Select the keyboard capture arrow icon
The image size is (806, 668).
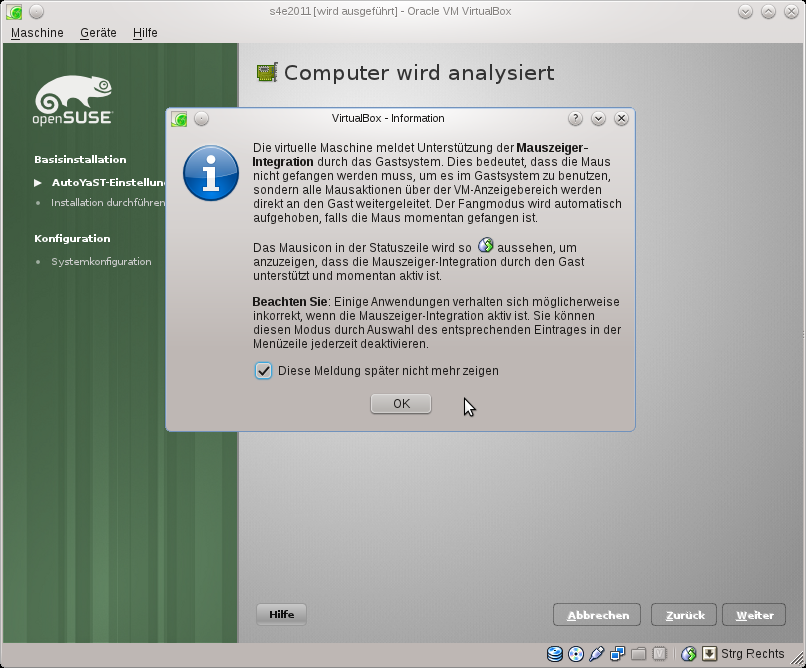pyautogui.click(x=709, y=654)
